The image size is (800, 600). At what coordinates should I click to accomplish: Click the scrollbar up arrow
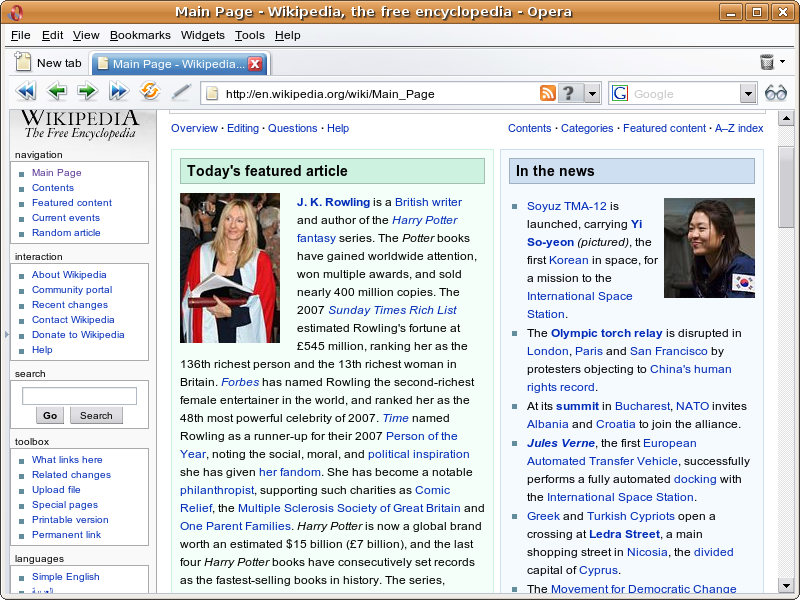coord(786,118)
